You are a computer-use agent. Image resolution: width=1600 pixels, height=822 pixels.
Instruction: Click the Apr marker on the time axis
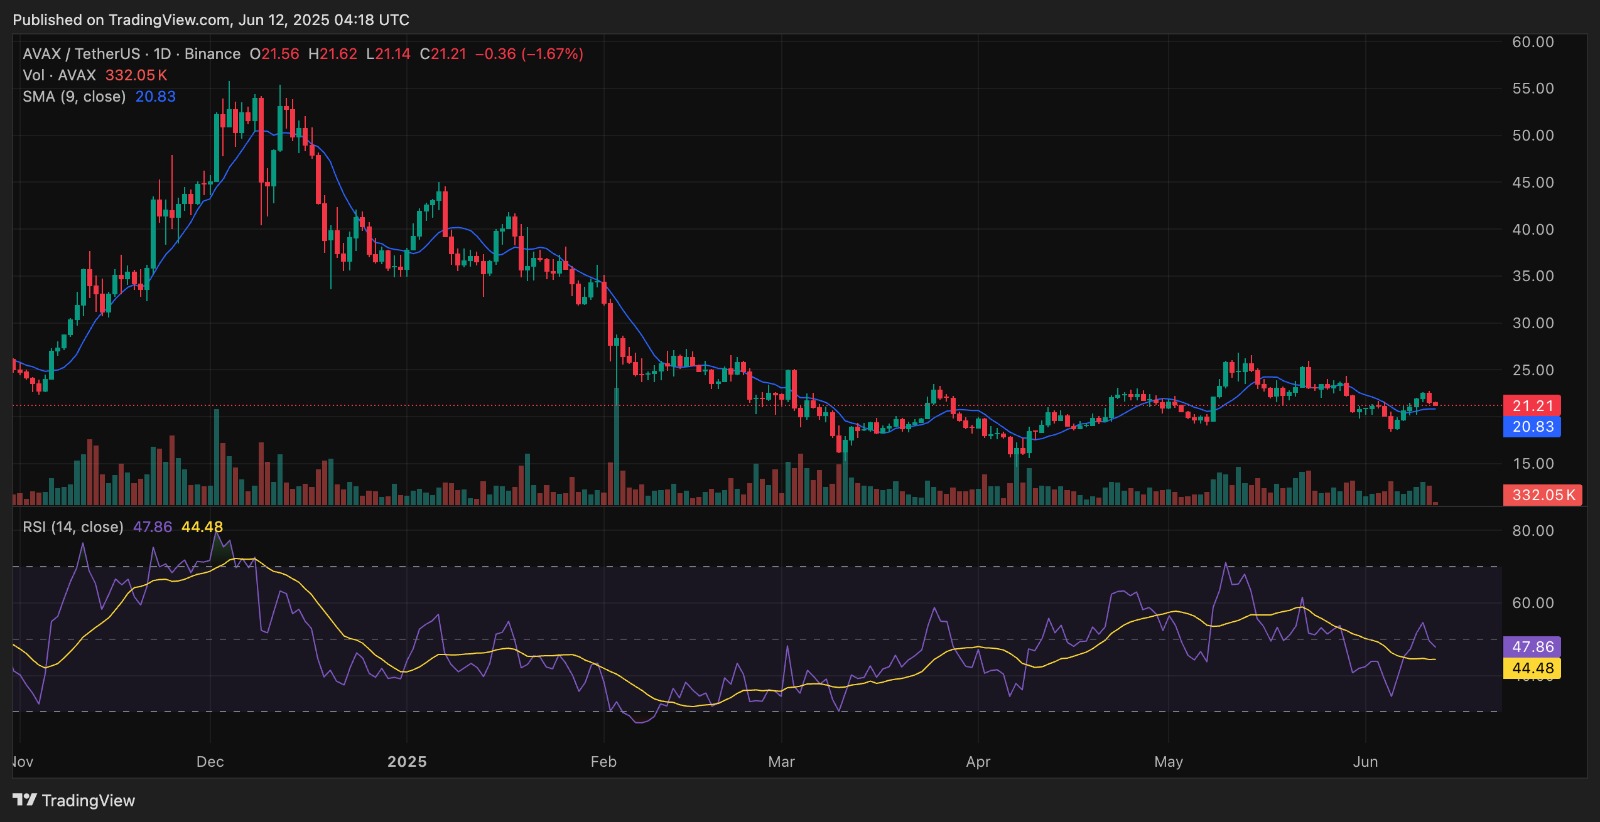click(x=978, y=762)
